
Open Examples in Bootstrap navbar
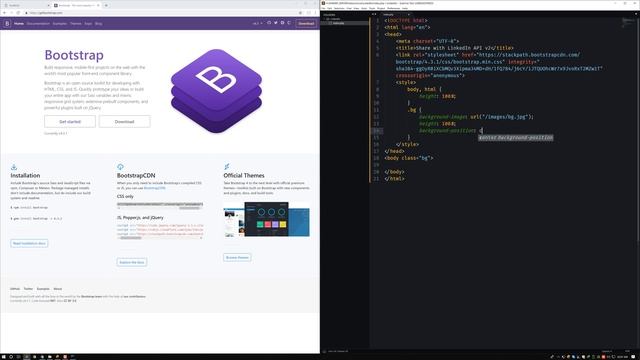click(x=60, y=24)
